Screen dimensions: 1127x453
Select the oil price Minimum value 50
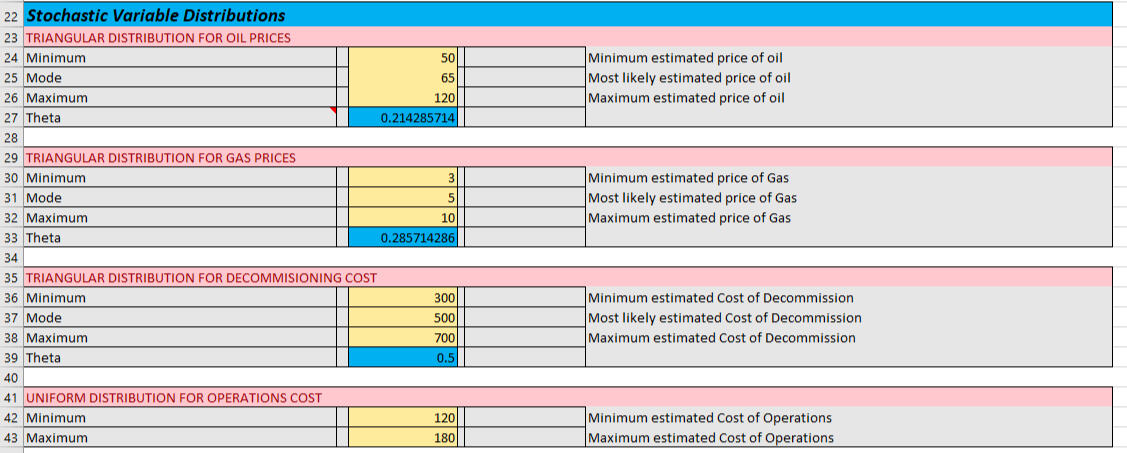tap(403, 58)
